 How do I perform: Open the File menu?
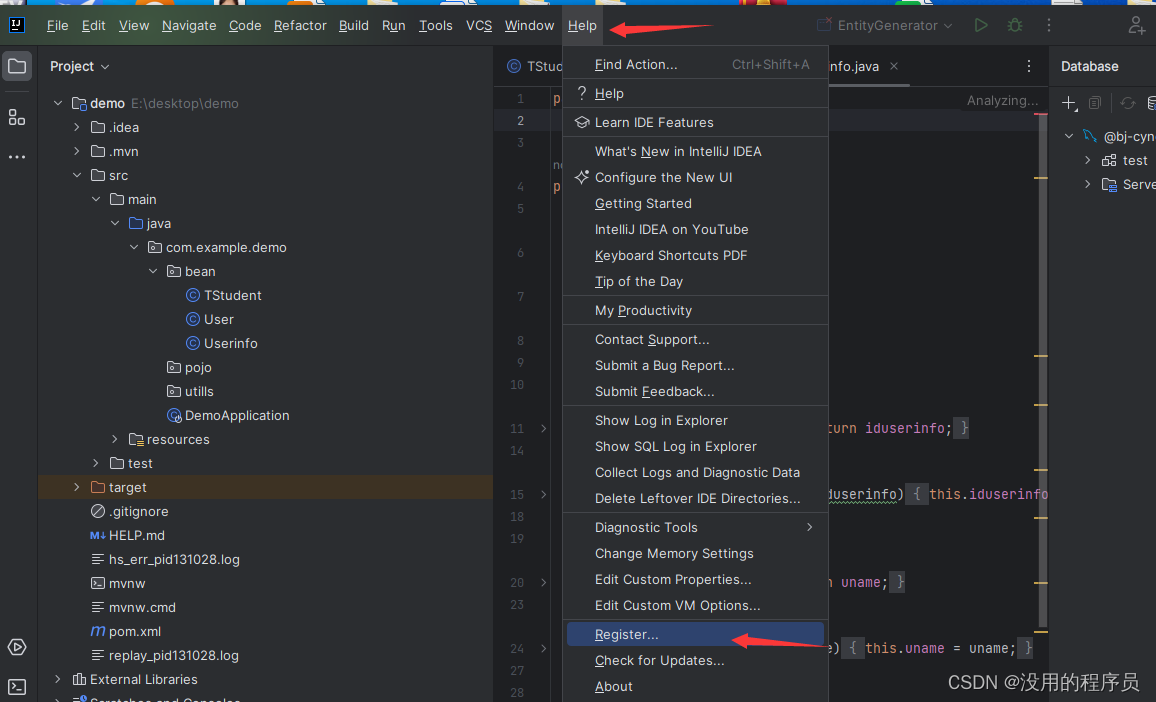pyautogui.click(x=58, y=25)
